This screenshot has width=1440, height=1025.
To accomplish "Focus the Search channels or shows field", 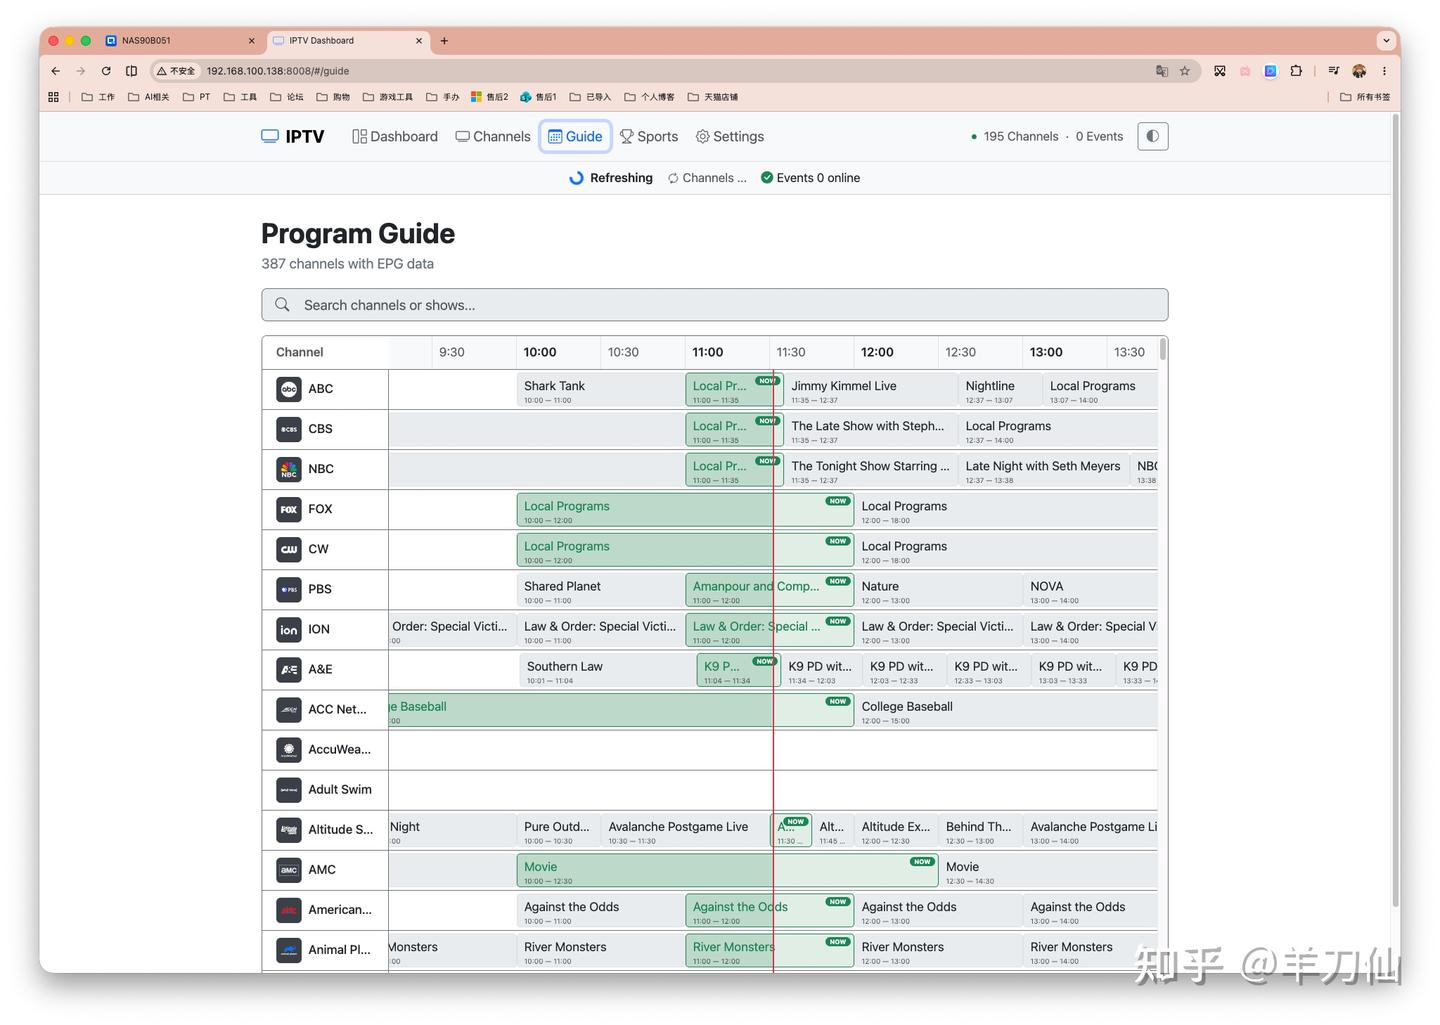I will point(715,305).
